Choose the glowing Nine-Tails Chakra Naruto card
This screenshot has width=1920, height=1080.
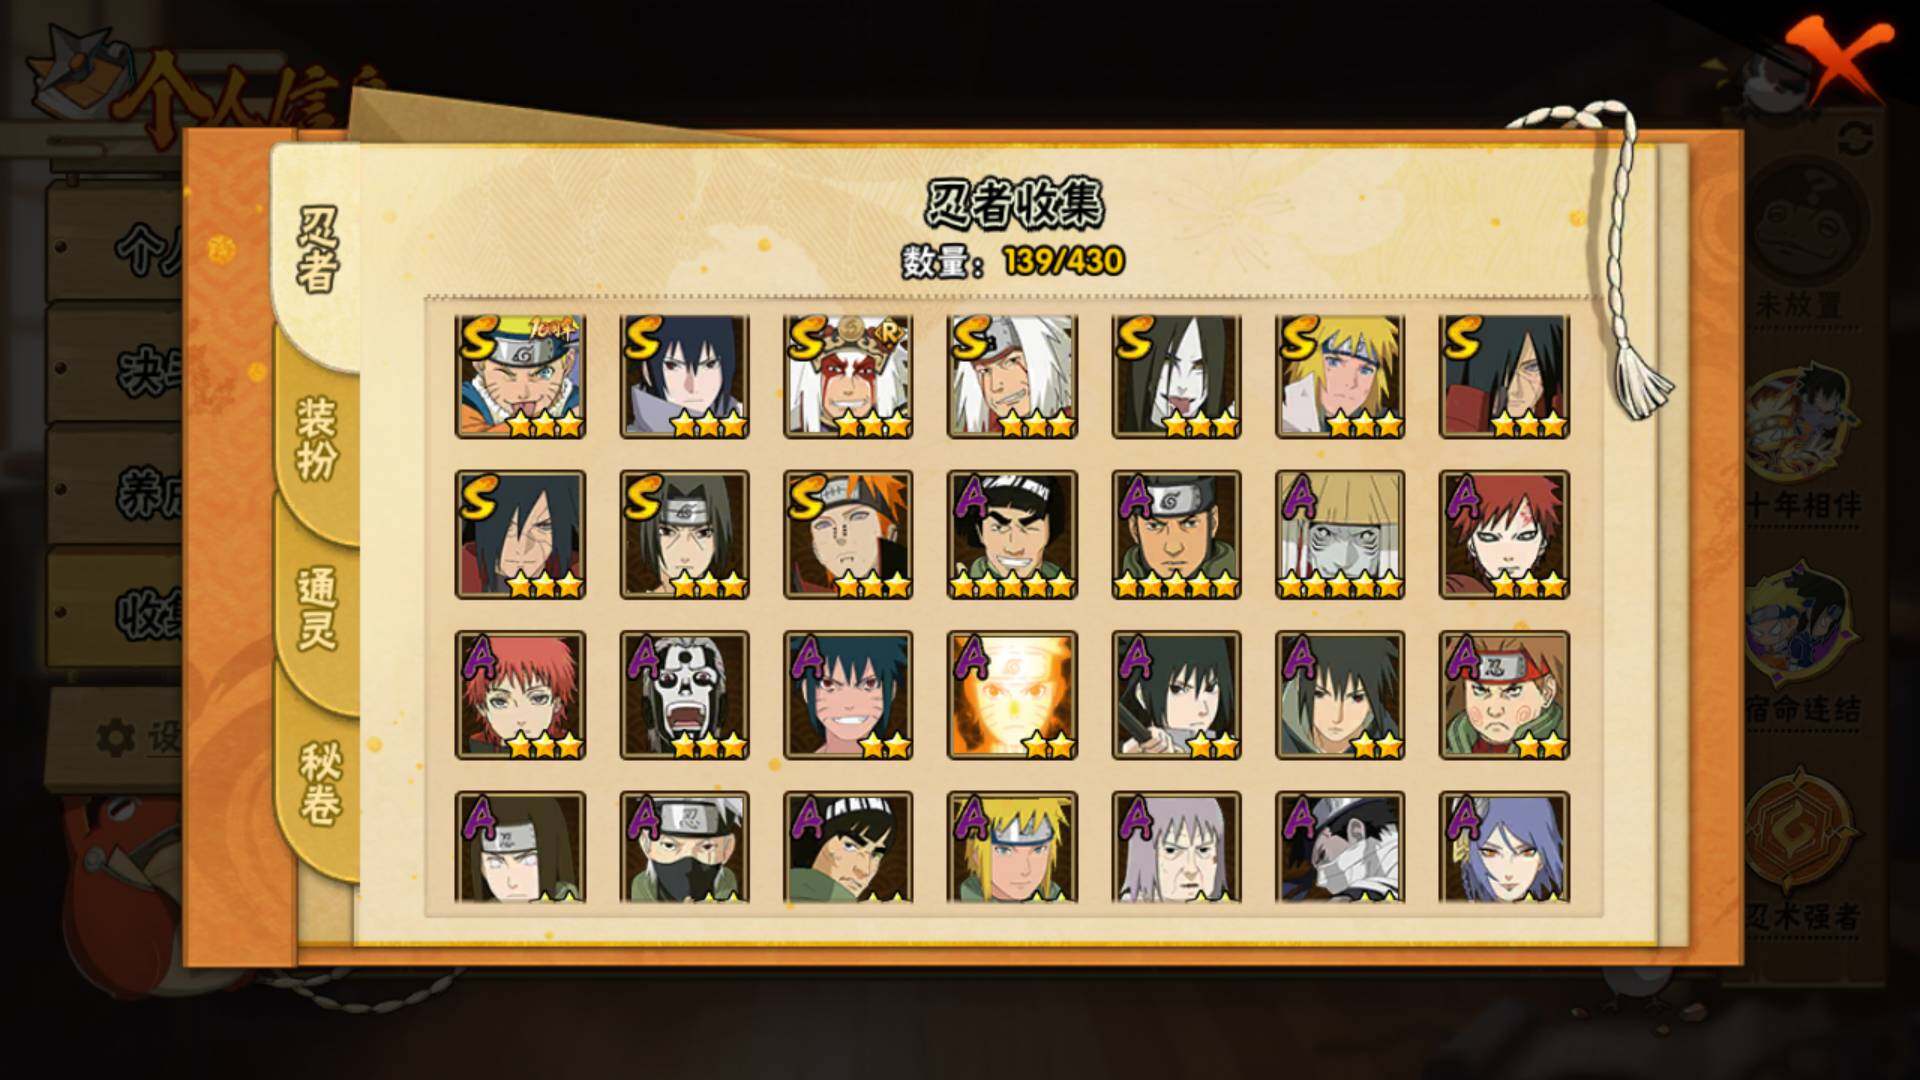click(1012, 695)
